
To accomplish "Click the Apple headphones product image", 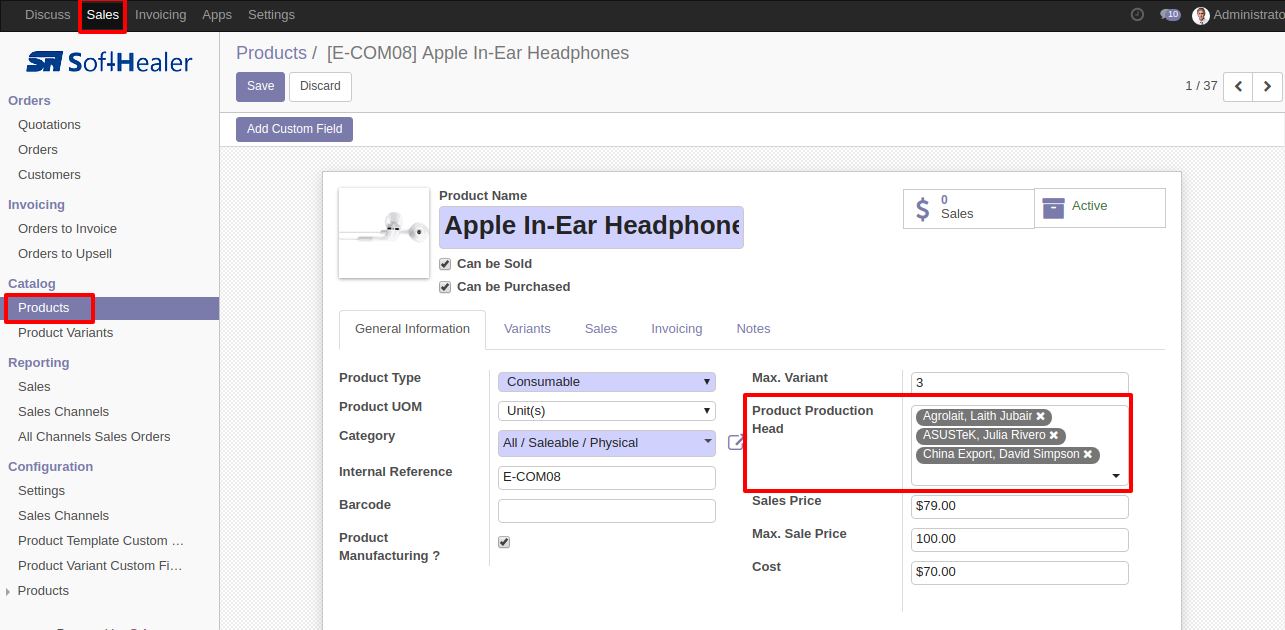I will point(384,233).
